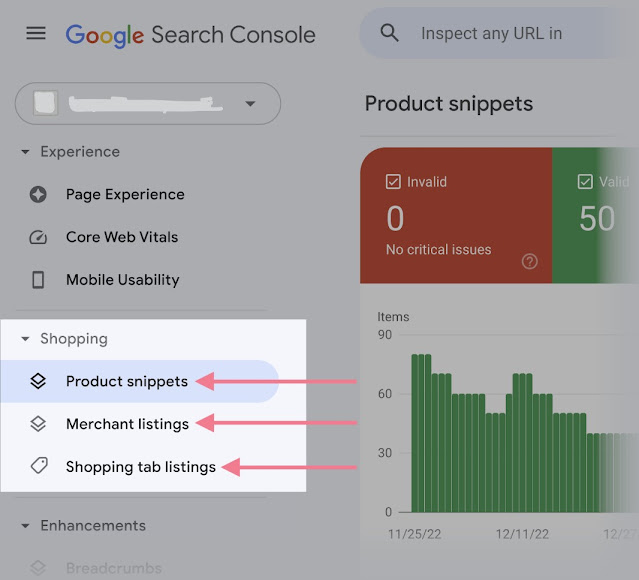Toggle the Invalid checkbox
The height and width of the screenshot is (580, 639).
pos(393,182)
